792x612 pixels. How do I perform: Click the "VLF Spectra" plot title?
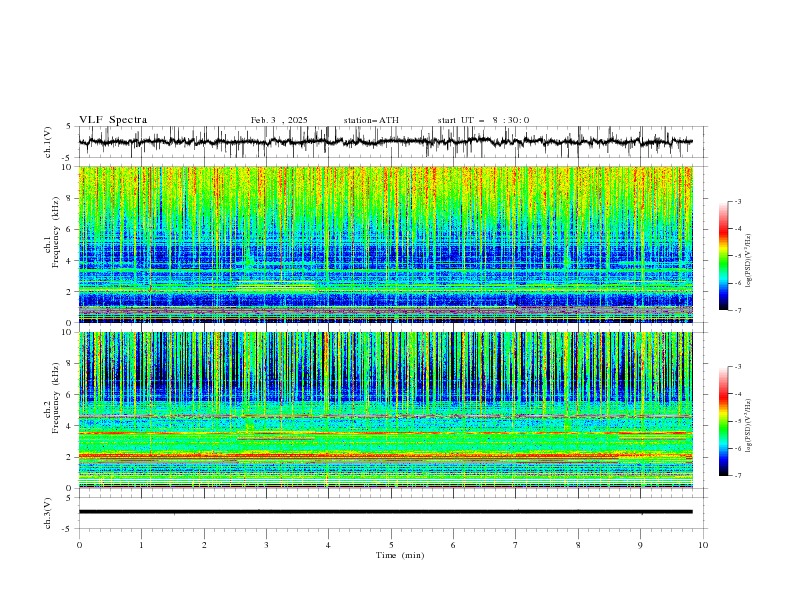click(113, 120)
